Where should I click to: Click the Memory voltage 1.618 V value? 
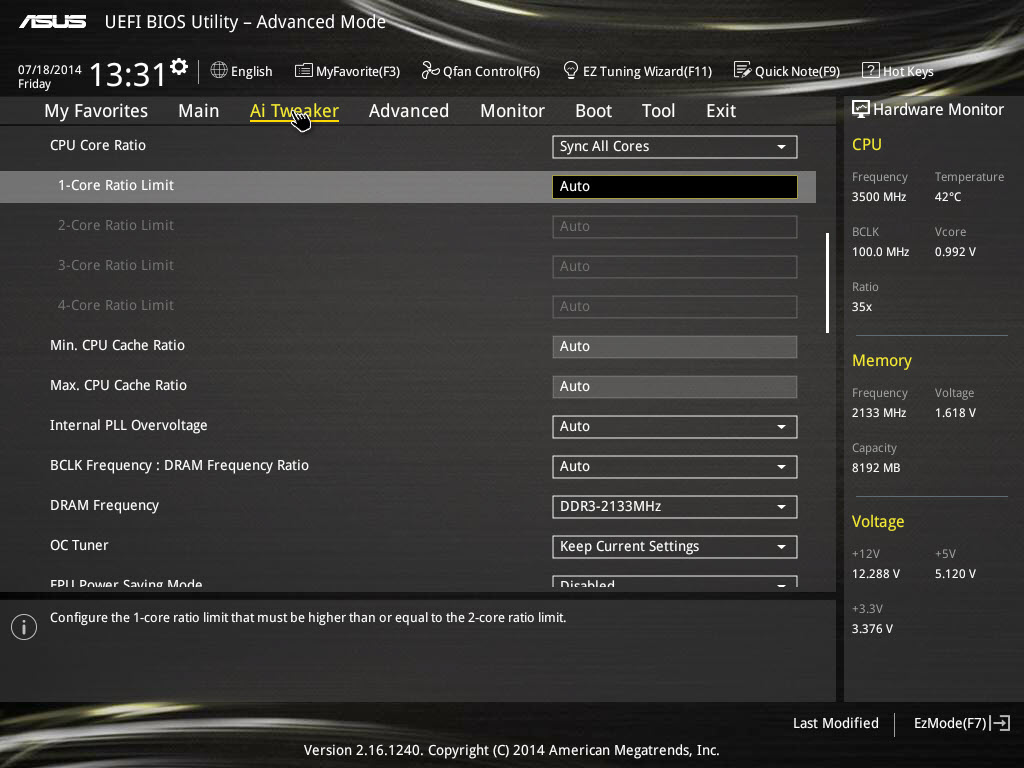955,413
